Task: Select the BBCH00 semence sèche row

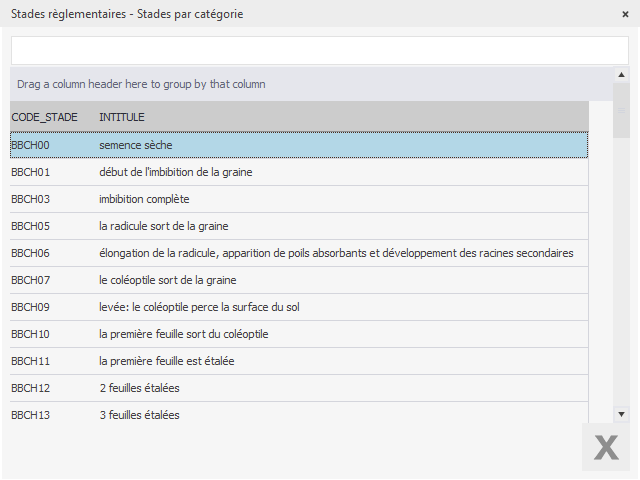Action: [x=300, y=145]
